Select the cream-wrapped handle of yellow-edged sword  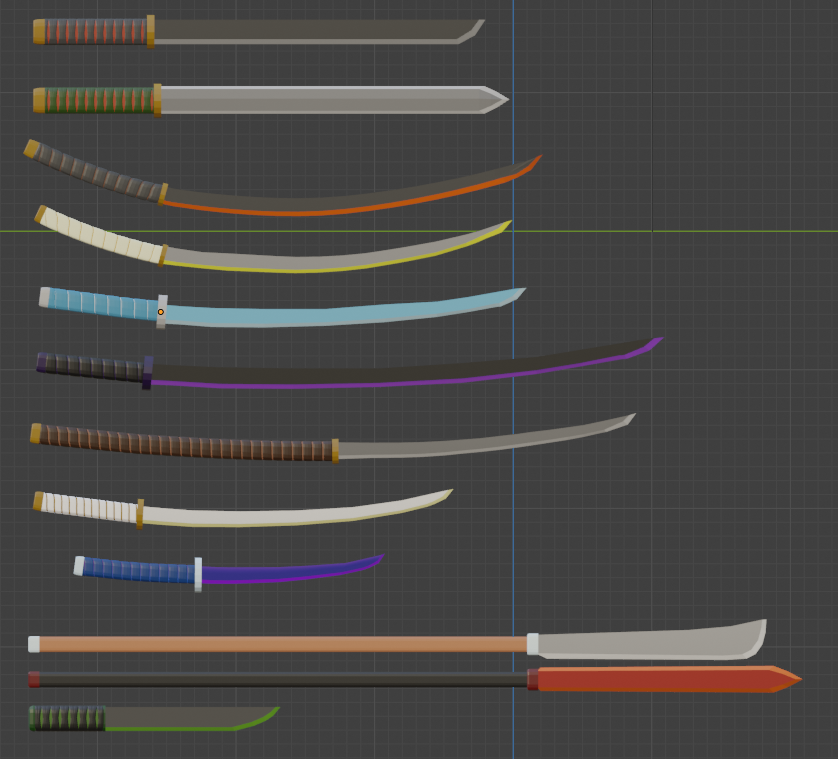100,235
